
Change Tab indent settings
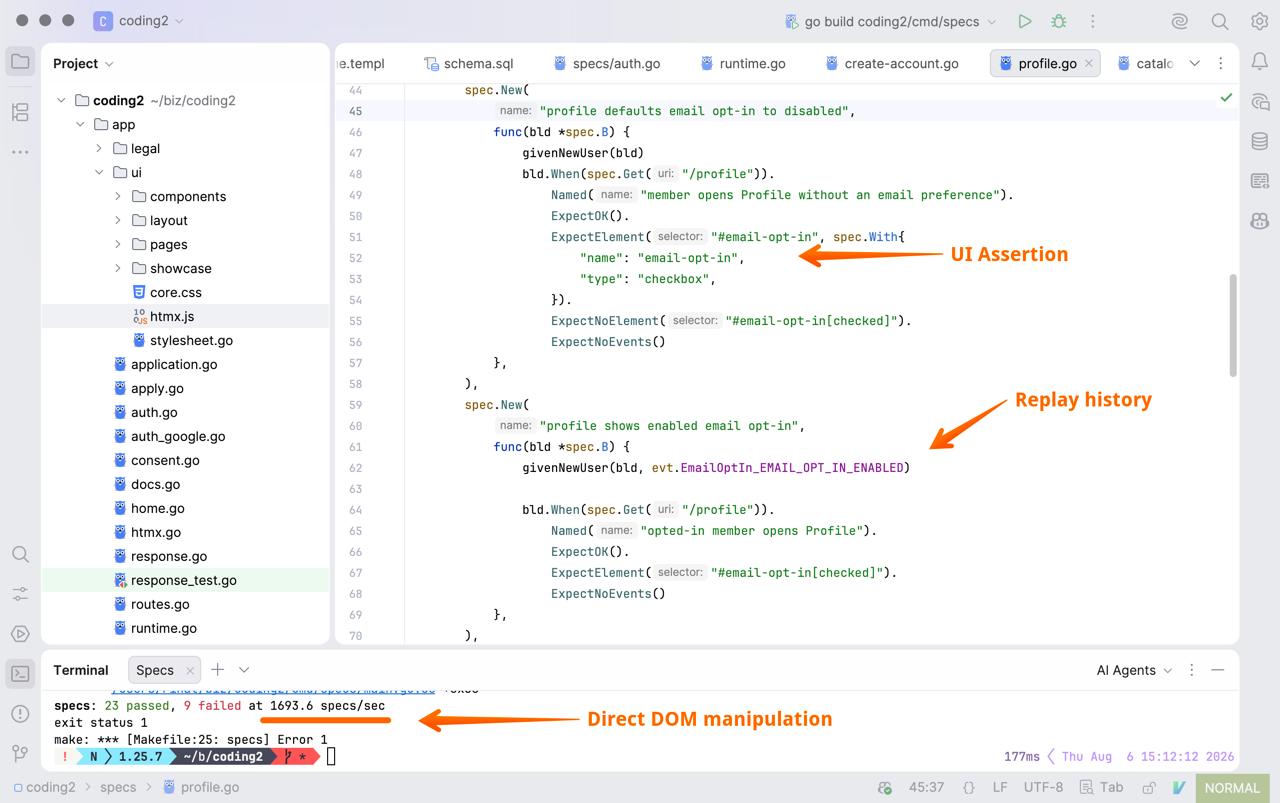[x=1103, y=787]
